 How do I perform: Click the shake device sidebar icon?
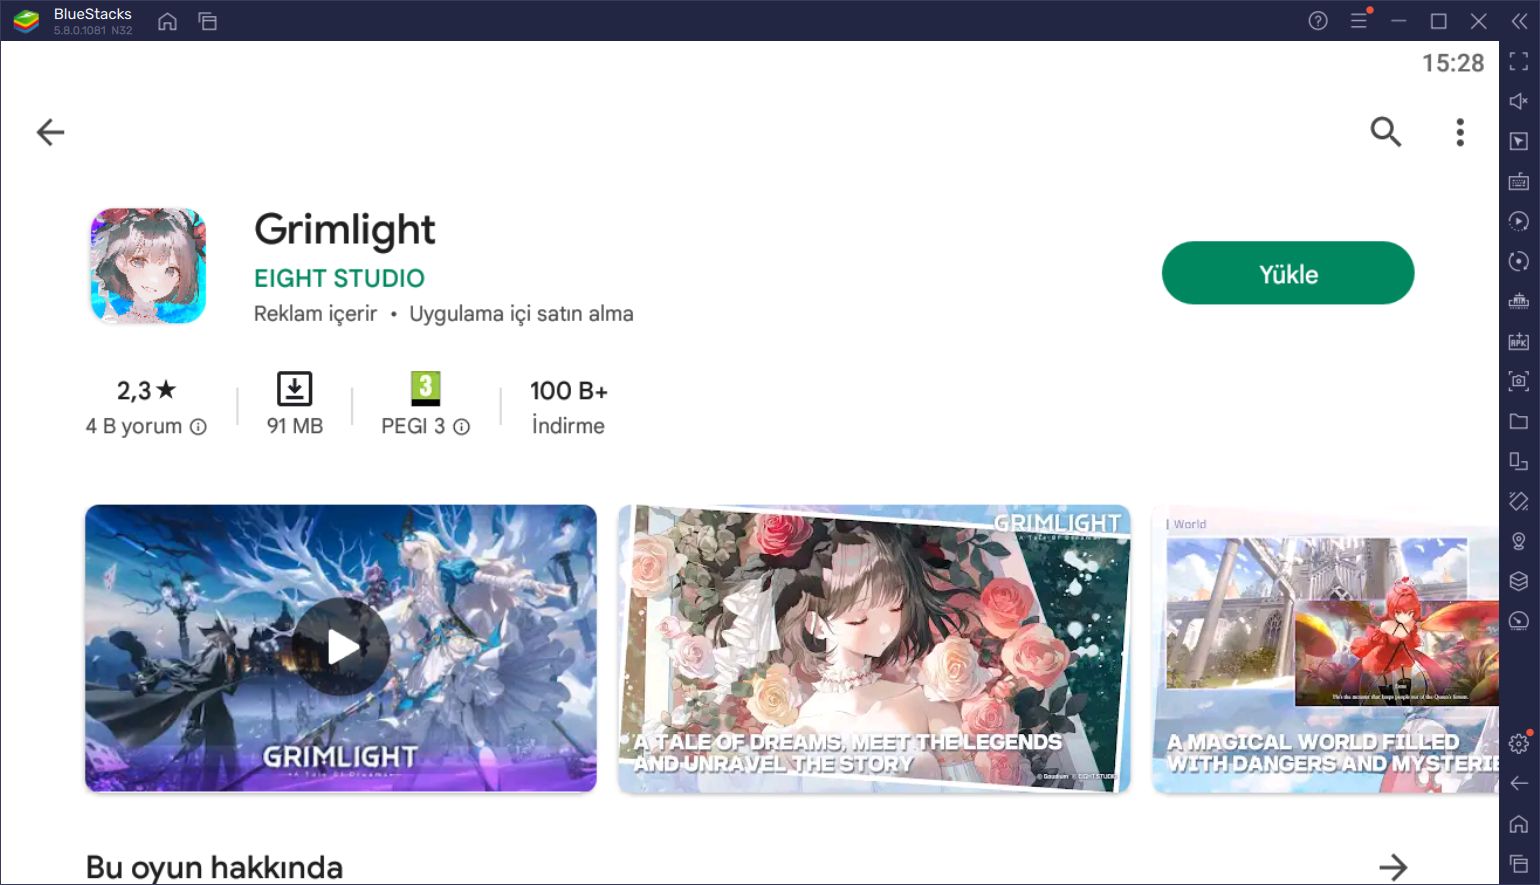coord(1518,501)
